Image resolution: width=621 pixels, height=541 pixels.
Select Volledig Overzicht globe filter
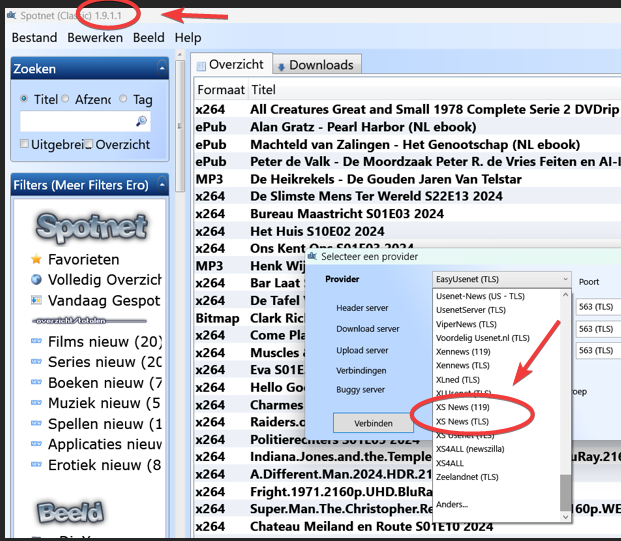[x=36, y=280]
